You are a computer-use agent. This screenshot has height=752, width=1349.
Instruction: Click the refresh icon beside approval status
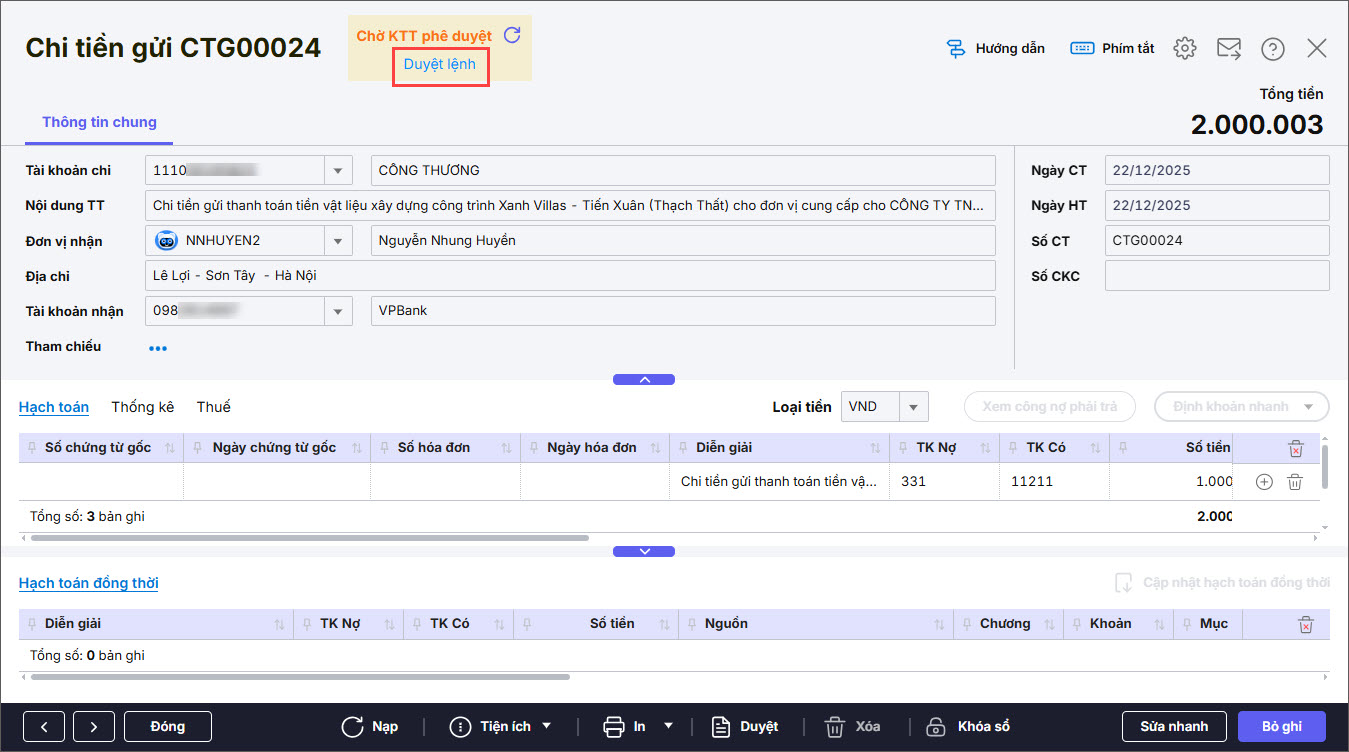point(512,35)
